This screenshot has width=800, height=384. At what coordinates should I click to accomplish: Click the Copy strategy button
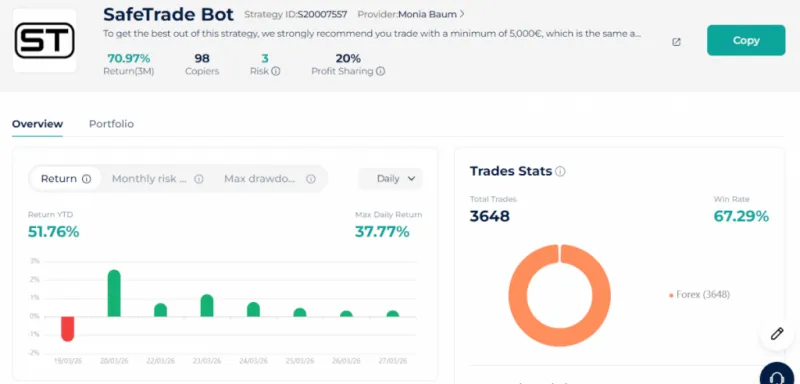point(746,40)
